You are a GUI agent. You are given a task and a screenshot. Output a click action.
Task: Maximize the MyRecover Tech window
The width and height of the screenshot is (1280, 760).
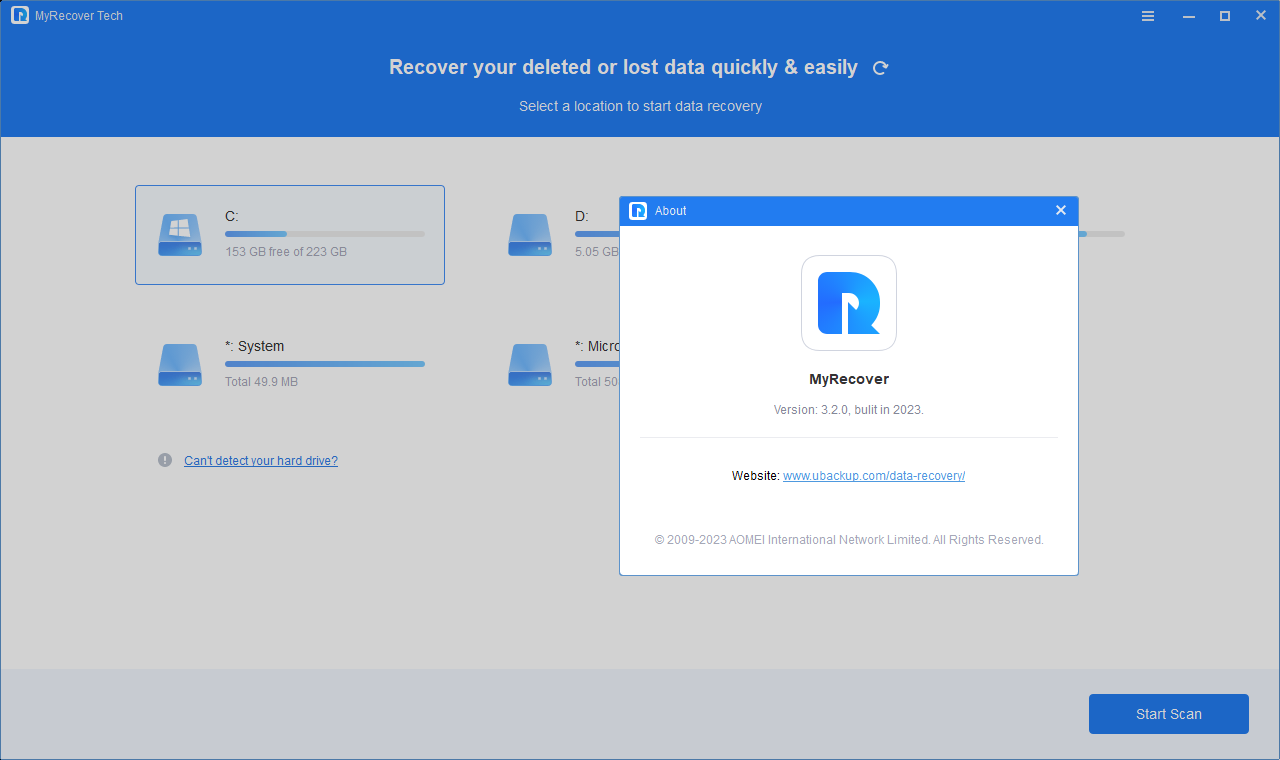coord(1225,16)
